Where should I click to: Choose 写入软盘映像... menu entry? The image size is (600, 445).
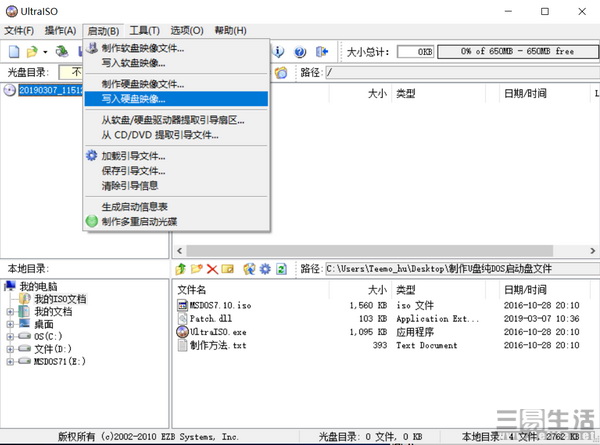(176, 63)
